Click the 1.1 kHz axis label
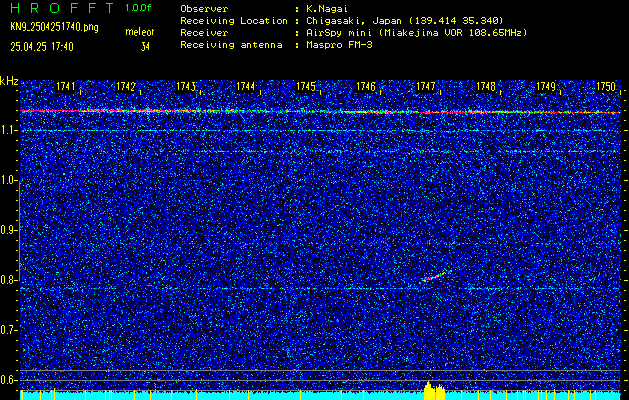 pyautogui.click(x=9, y=130)
